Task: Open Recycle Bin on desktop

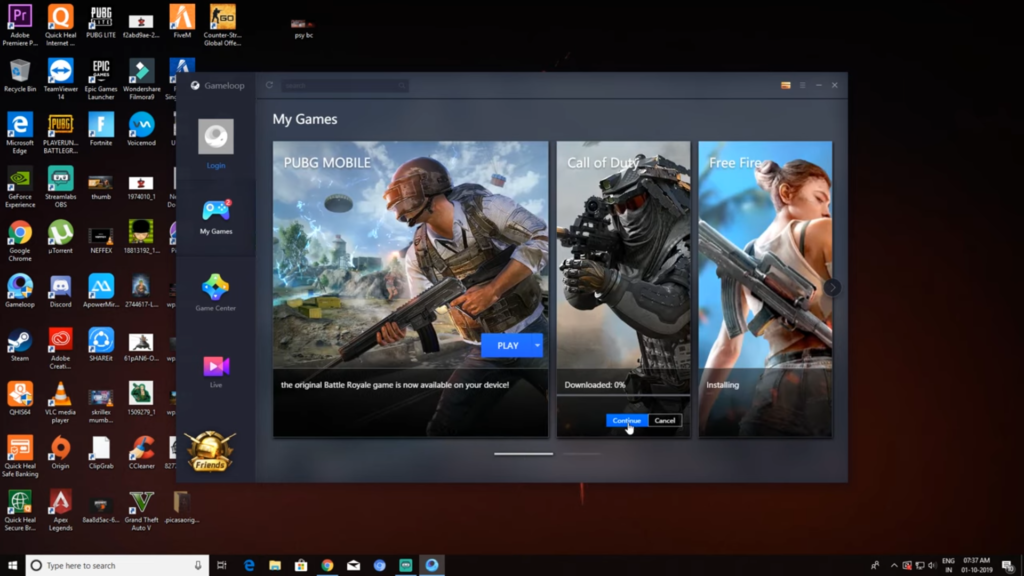Action: pos(20,76)
